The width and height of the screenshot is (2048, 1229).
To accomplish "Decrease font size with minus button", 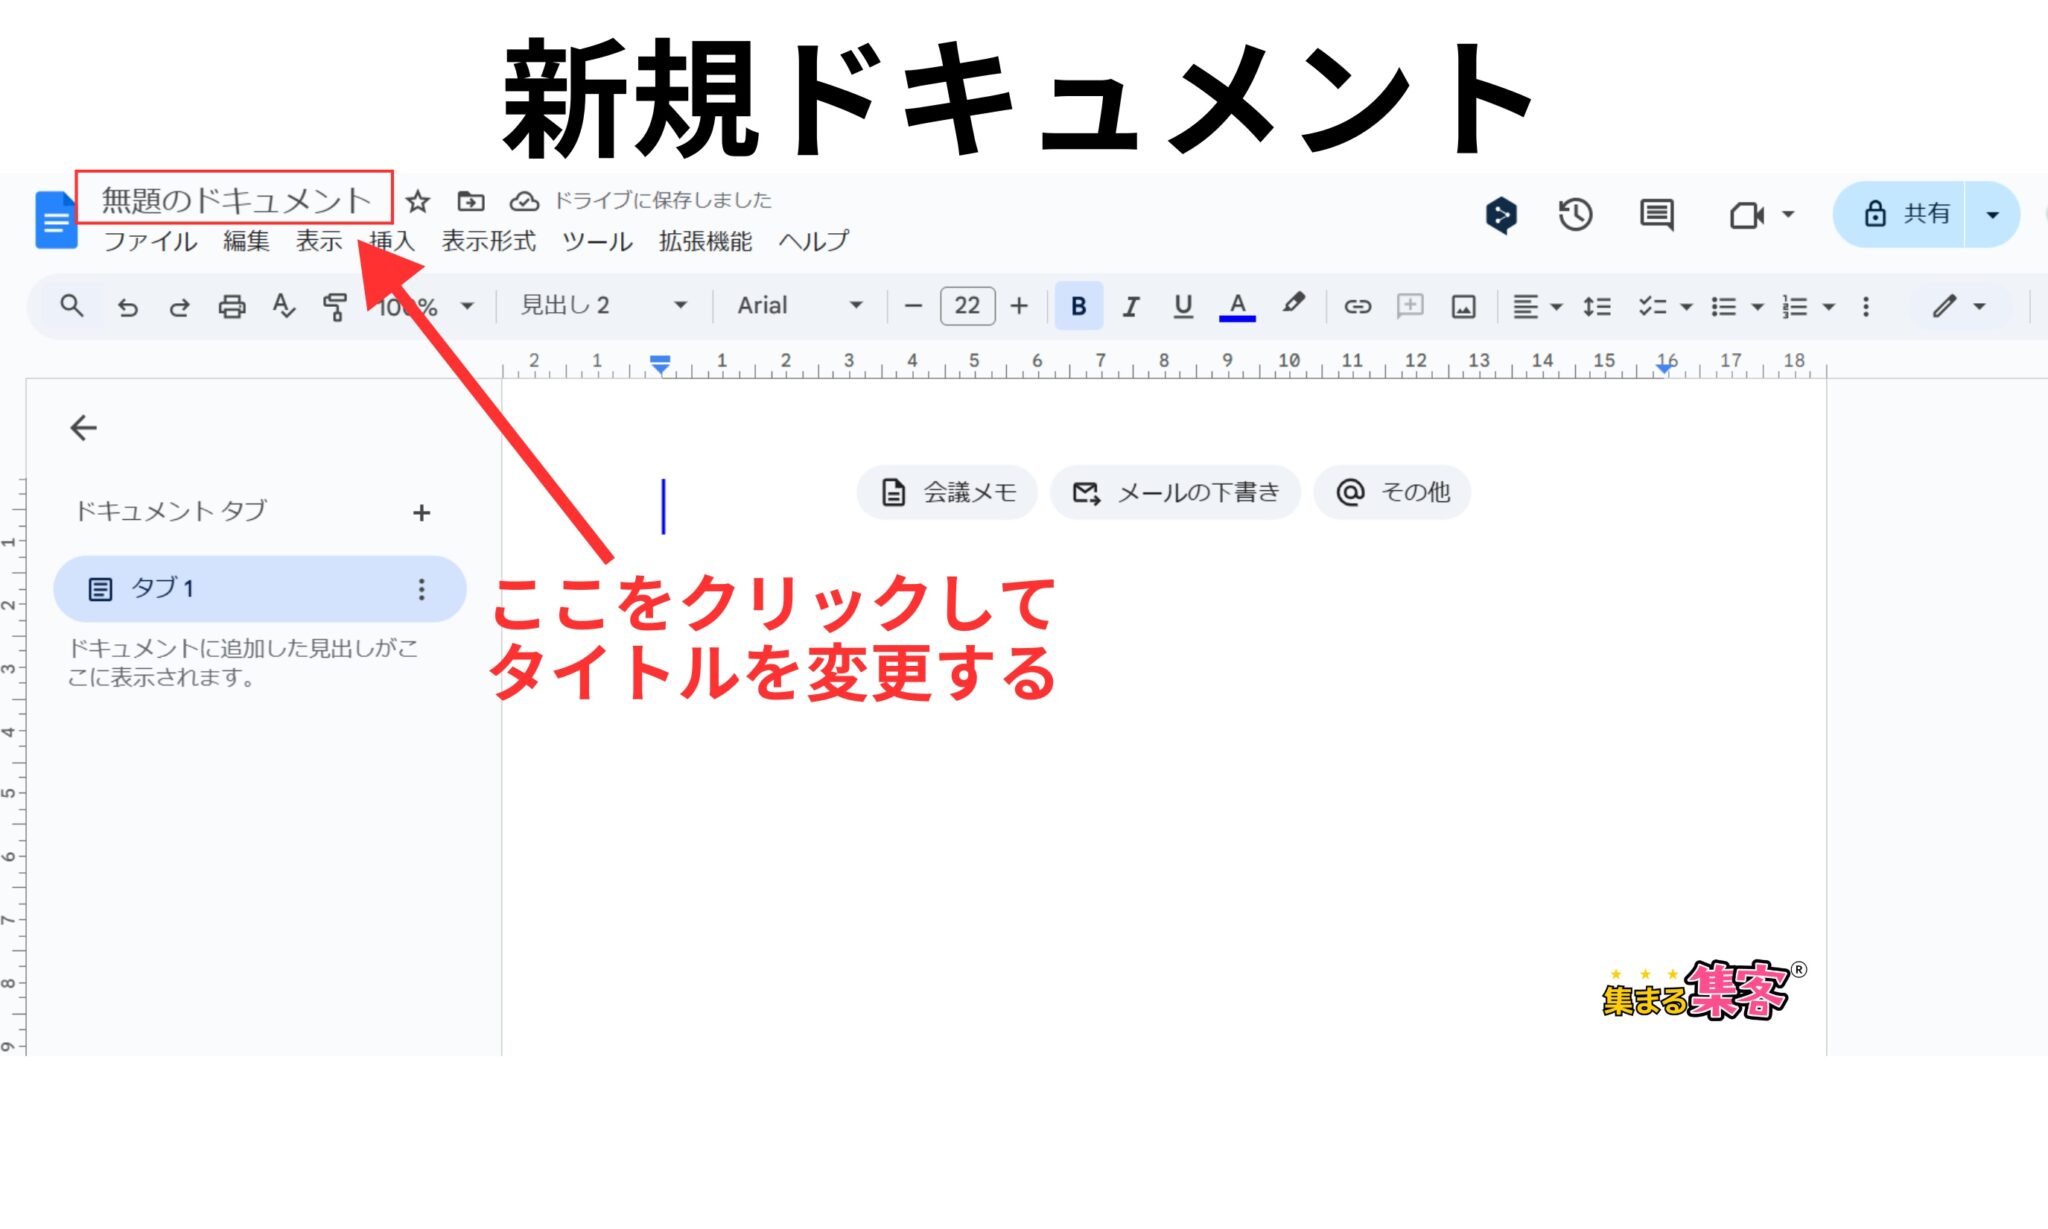I will pyautogui.click(x=913, y=306).
